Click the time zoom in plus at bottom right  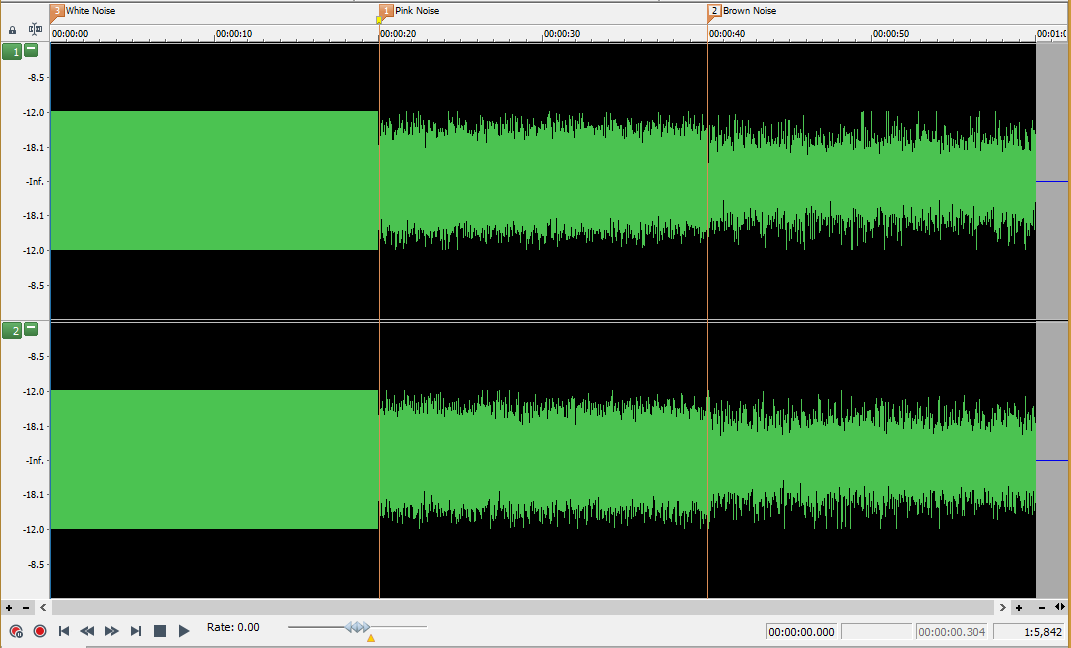pyautogui.click(x=1019, y=607)
